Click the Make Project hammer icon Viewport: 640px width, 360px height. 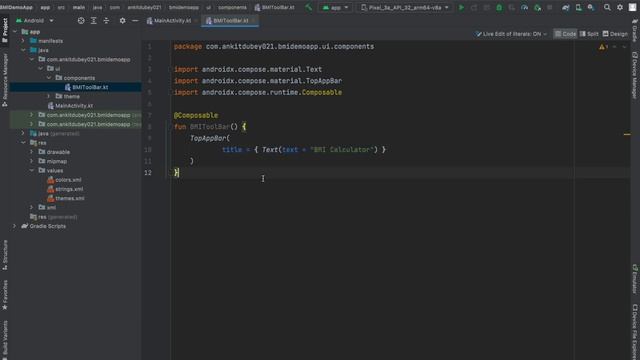point(309,7)
